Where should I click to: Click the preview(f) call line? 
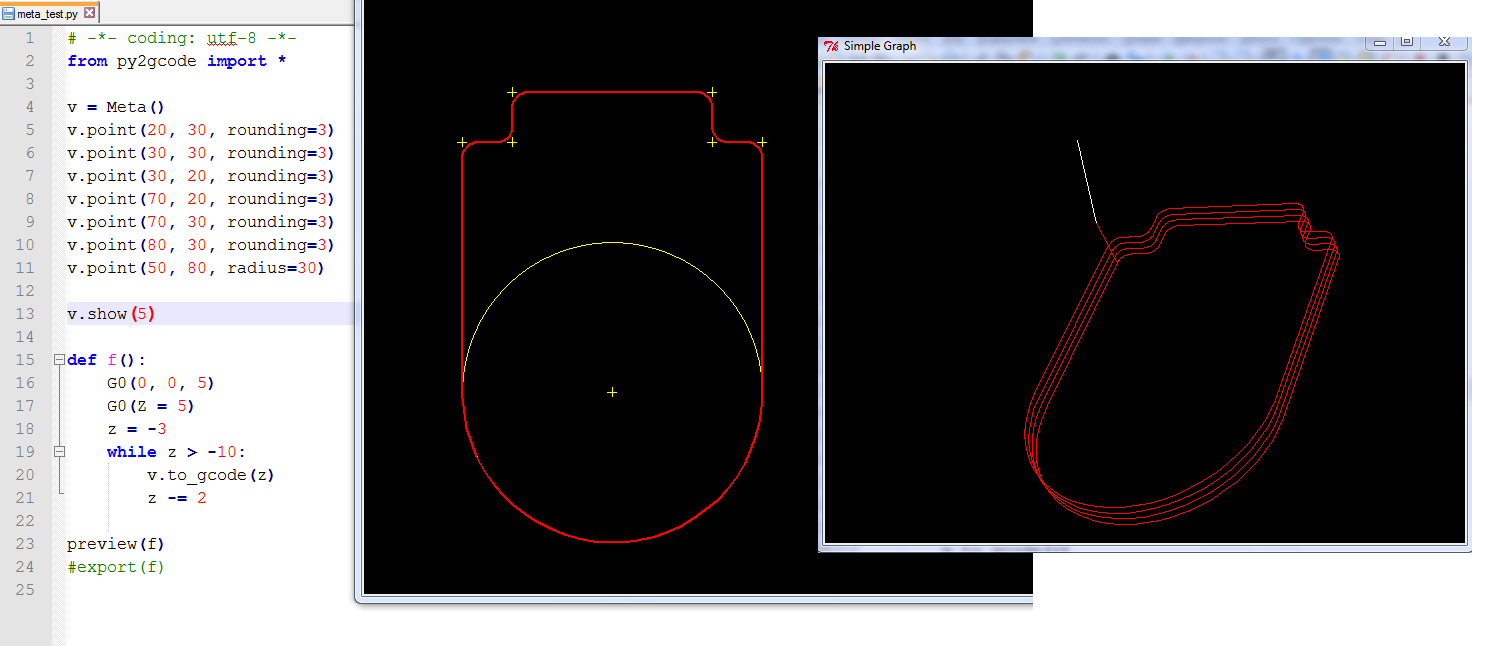click(116, 544)
